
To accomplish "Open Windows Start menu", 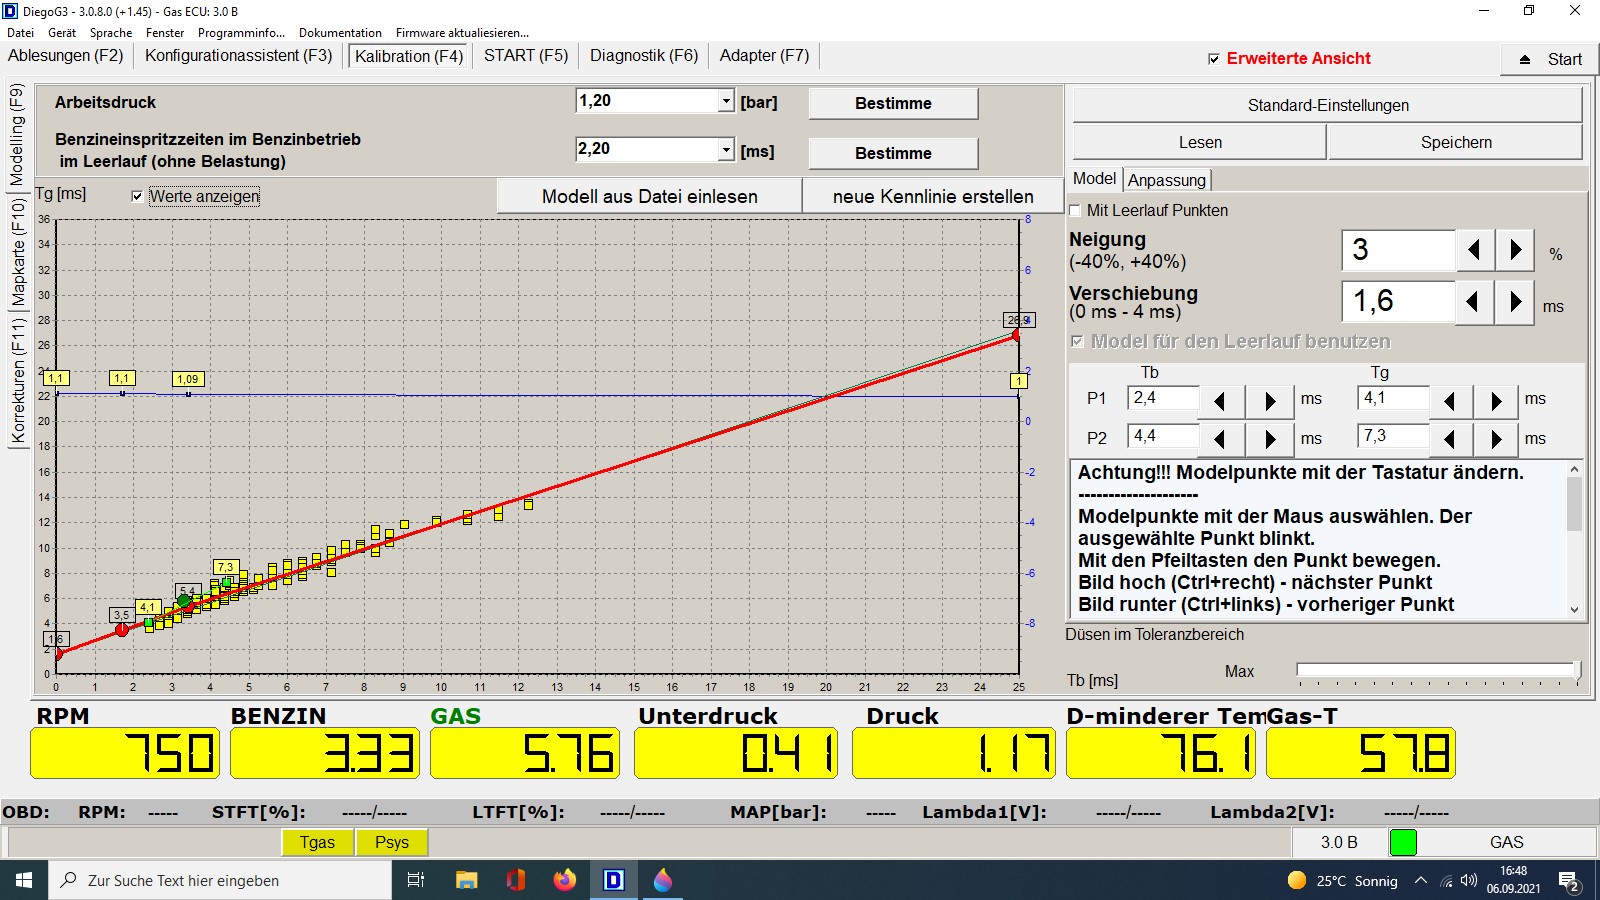I will click(24, 880).
